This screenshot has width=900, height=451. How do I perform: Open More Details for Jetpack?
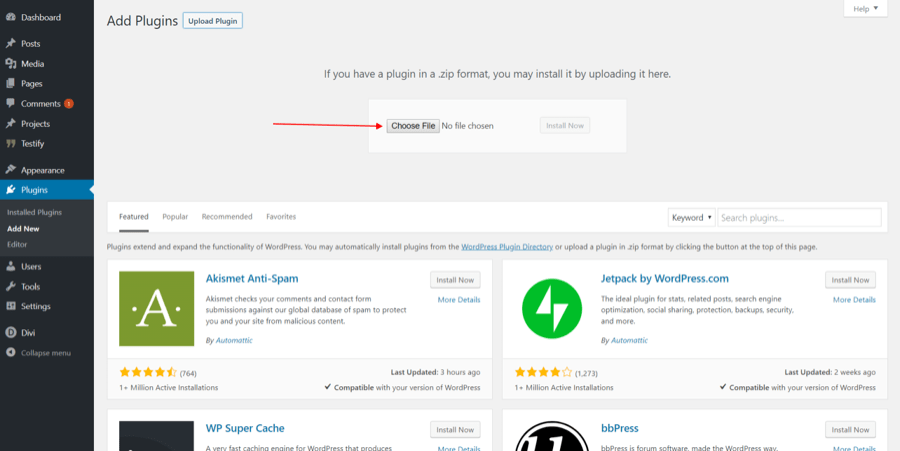click(855, 300)
